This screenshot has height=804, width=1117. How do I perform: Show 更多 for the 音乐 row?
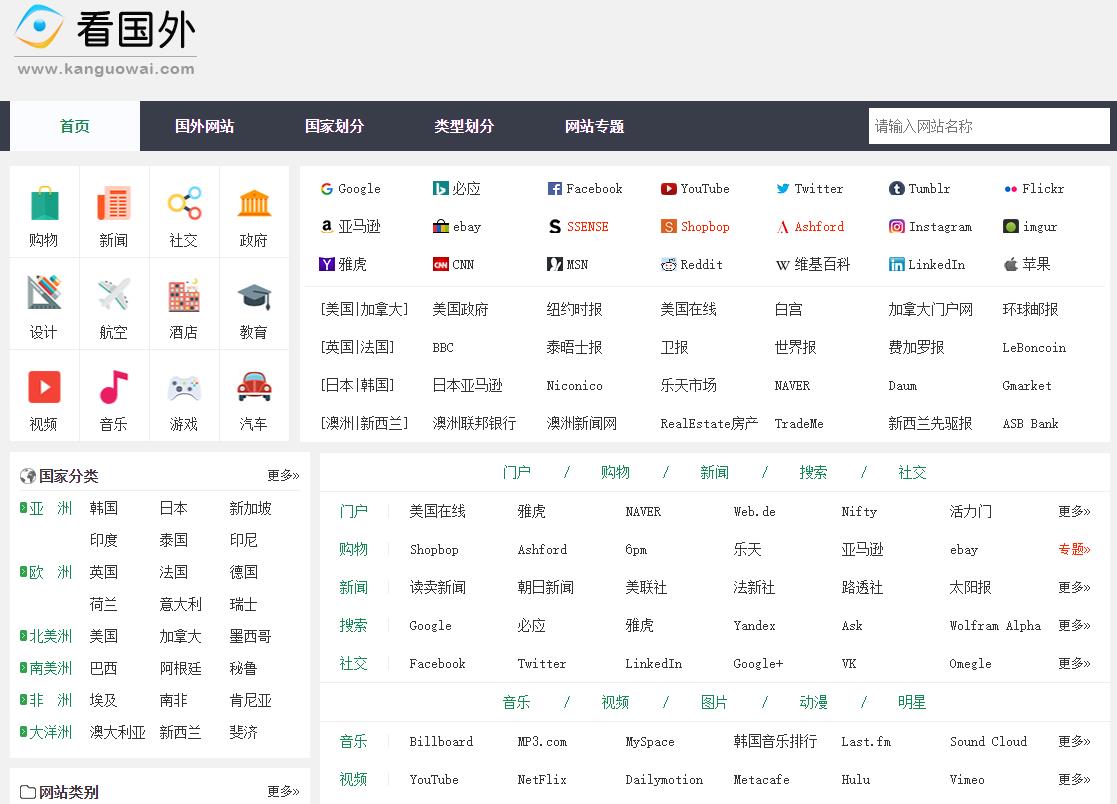click(x=1074, y=741)
